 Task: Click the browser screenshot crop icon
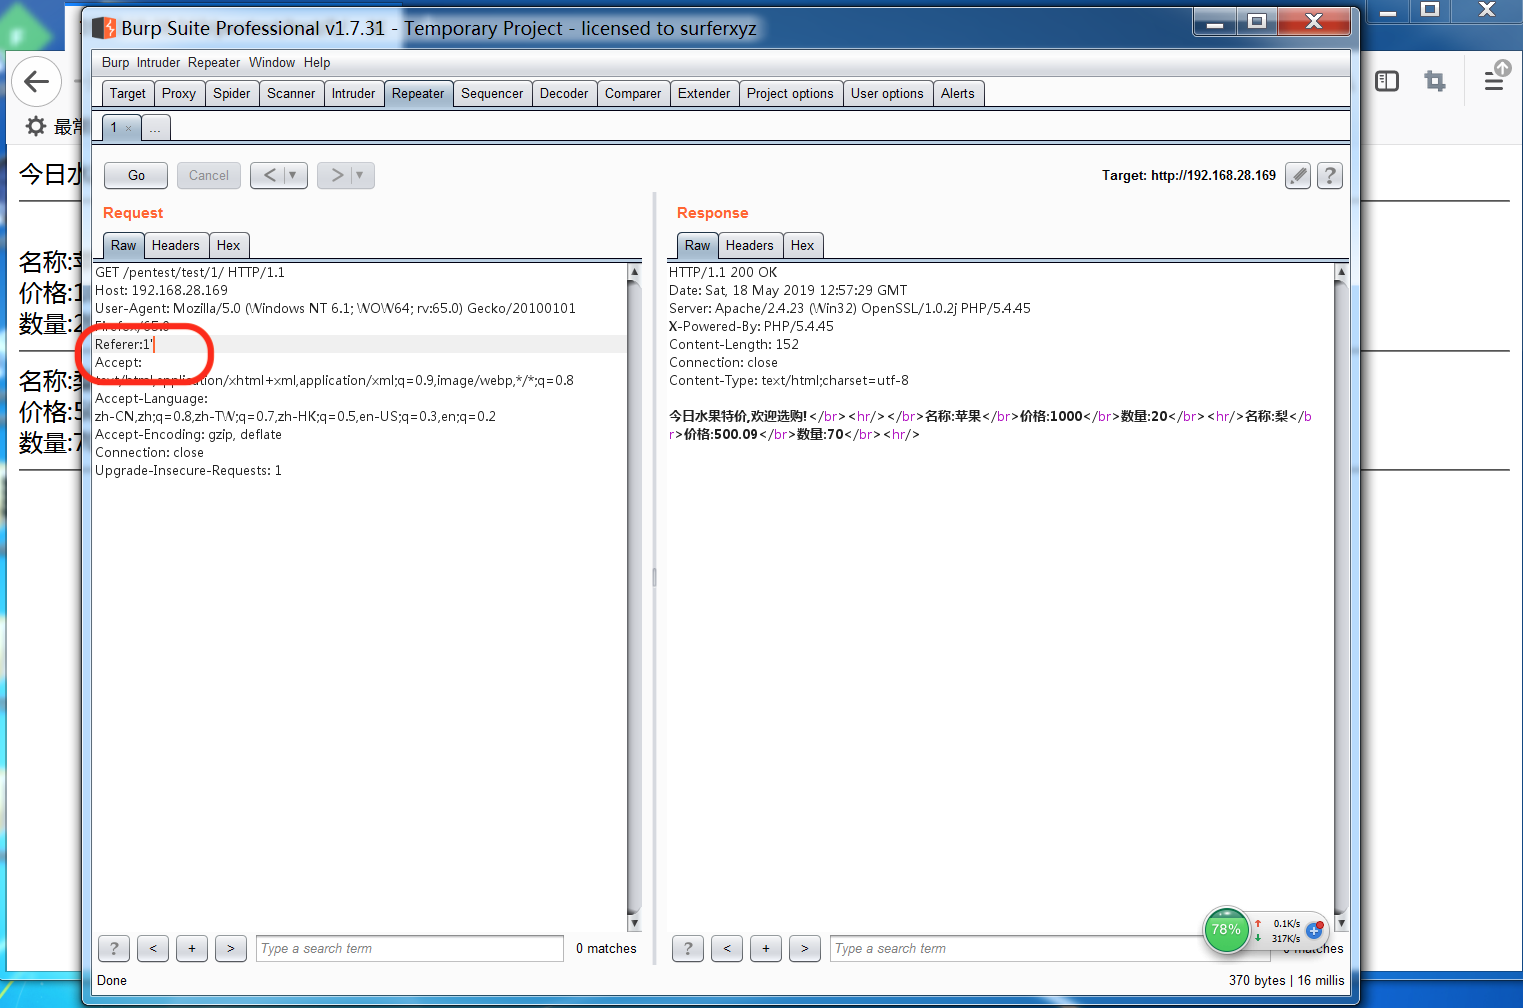coord(1435,81)
